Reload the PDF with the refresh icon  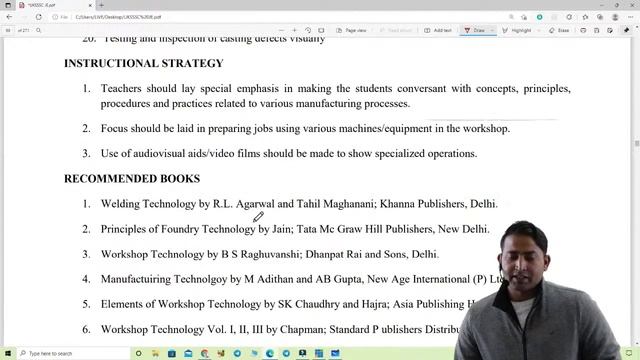pyautogui.click(x=39, y=17)
